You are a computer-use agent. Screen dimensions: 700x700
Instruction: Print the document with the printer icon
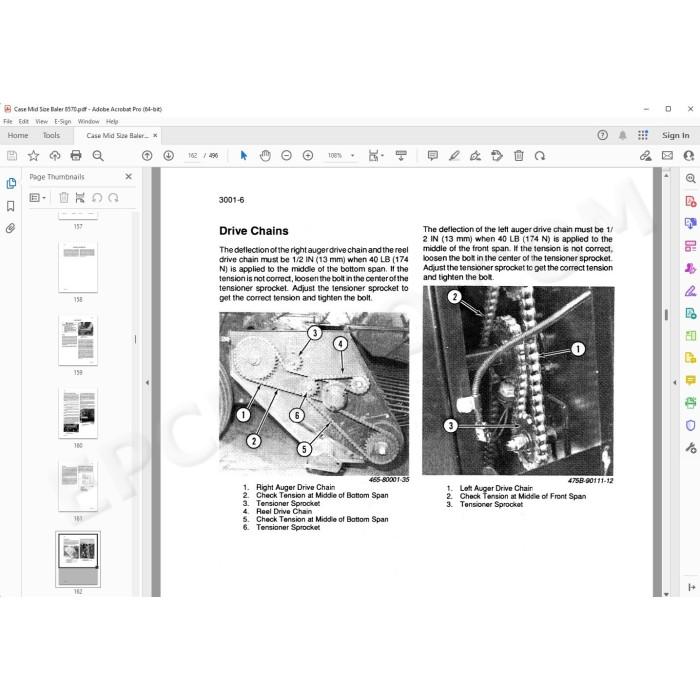tap(76, 155)
